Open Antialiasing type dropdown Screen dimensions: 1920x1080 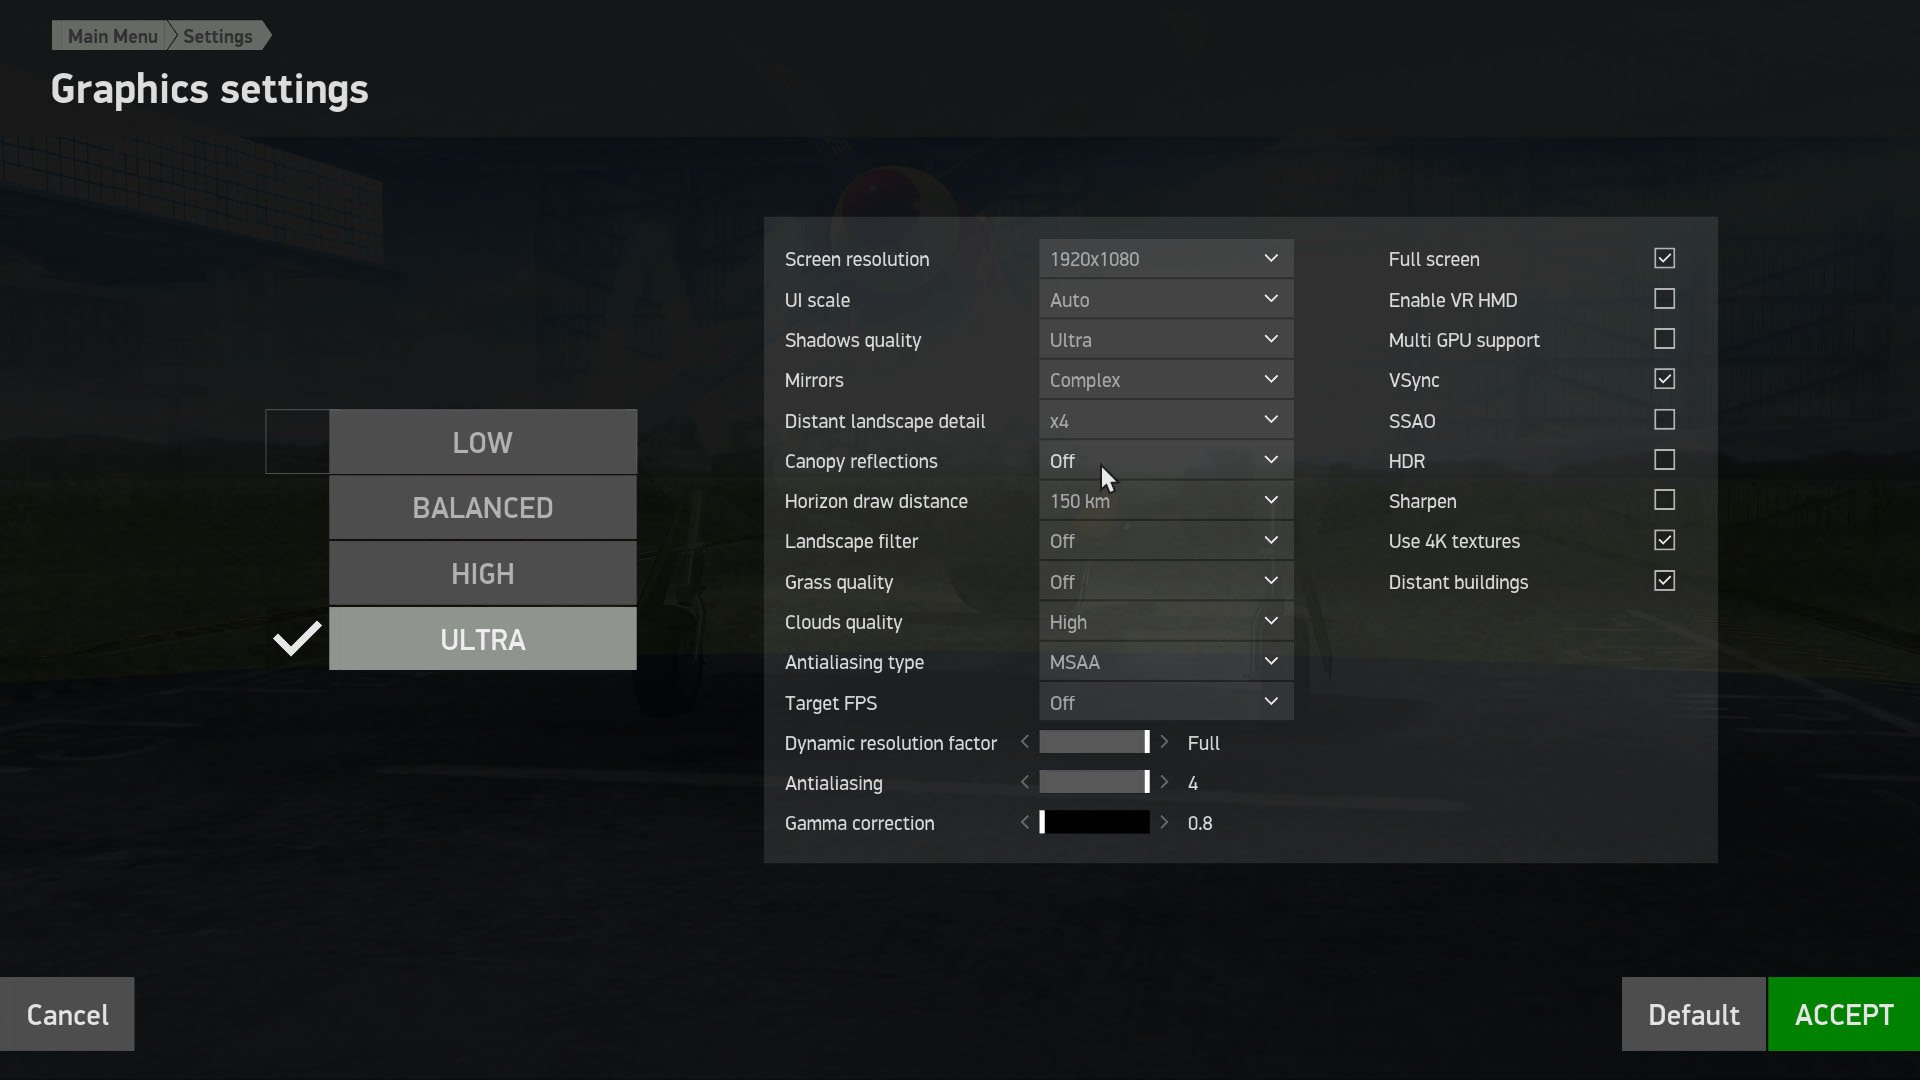point(1166,661)
